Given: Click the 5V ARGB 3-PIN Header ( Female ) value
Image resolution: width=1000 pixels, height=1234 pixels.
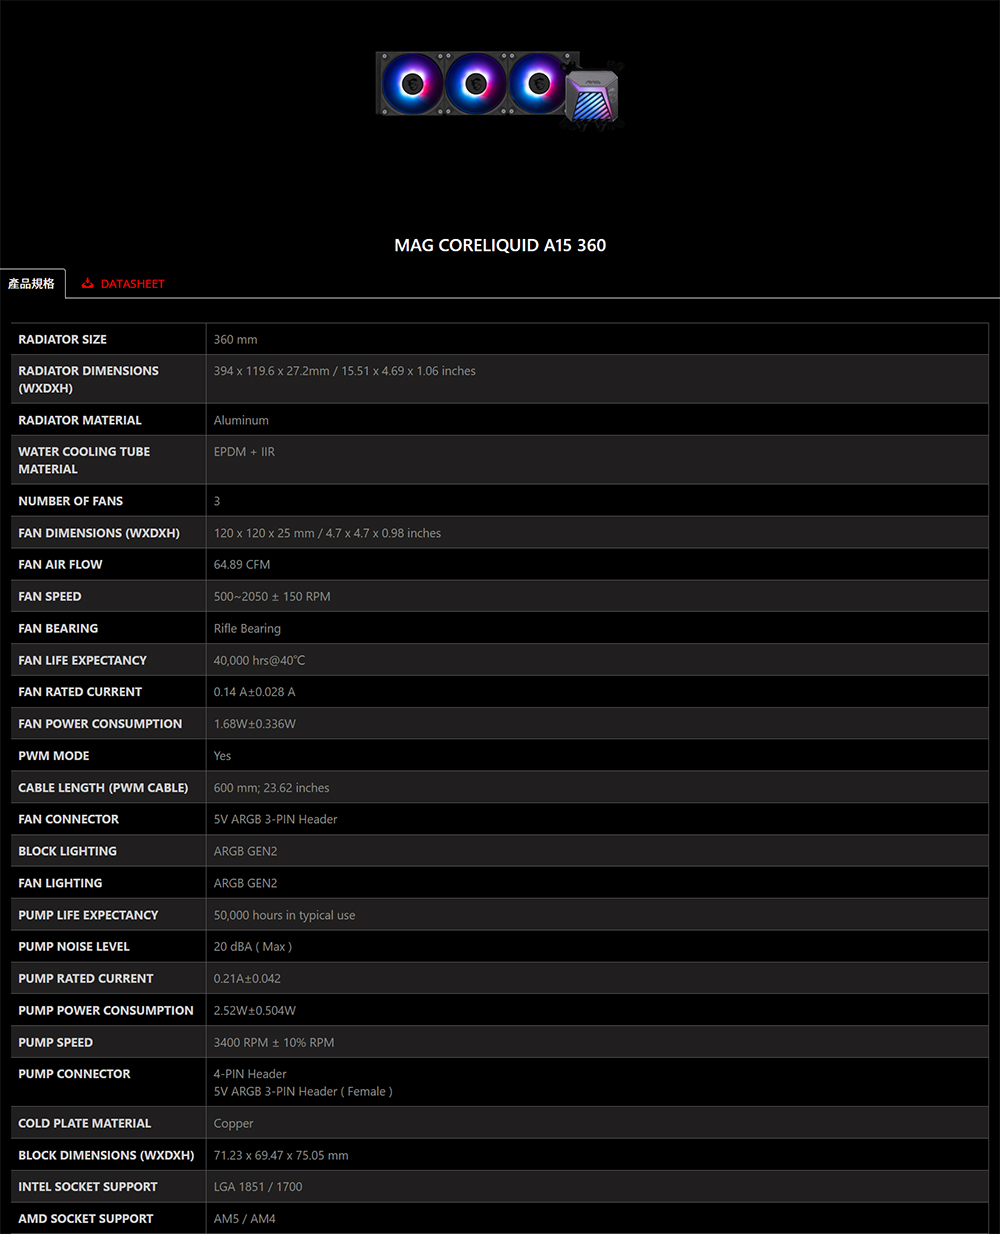Looking at the screenshot, I should (x=303, y=1092).
